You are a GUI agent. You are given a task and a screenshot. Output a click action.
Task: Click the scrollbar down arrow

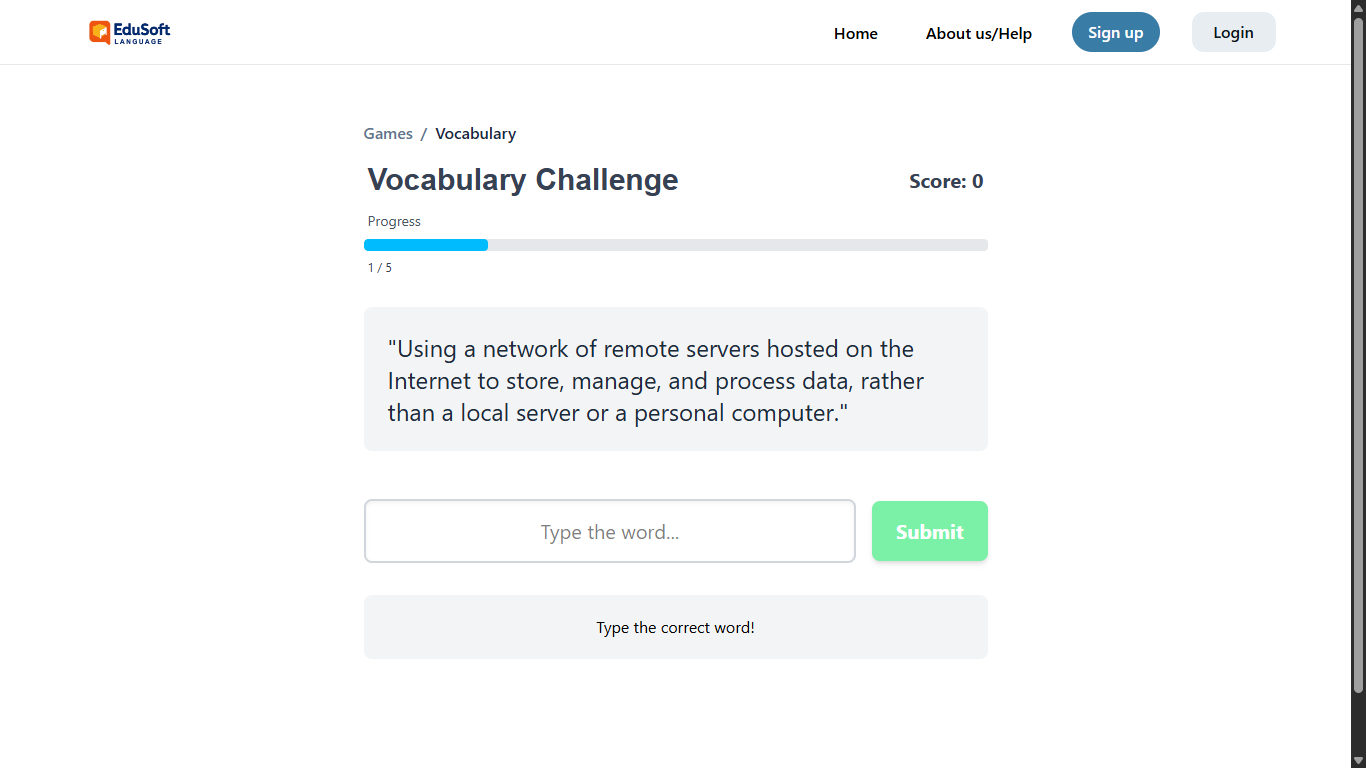(x=1358, y=760)
